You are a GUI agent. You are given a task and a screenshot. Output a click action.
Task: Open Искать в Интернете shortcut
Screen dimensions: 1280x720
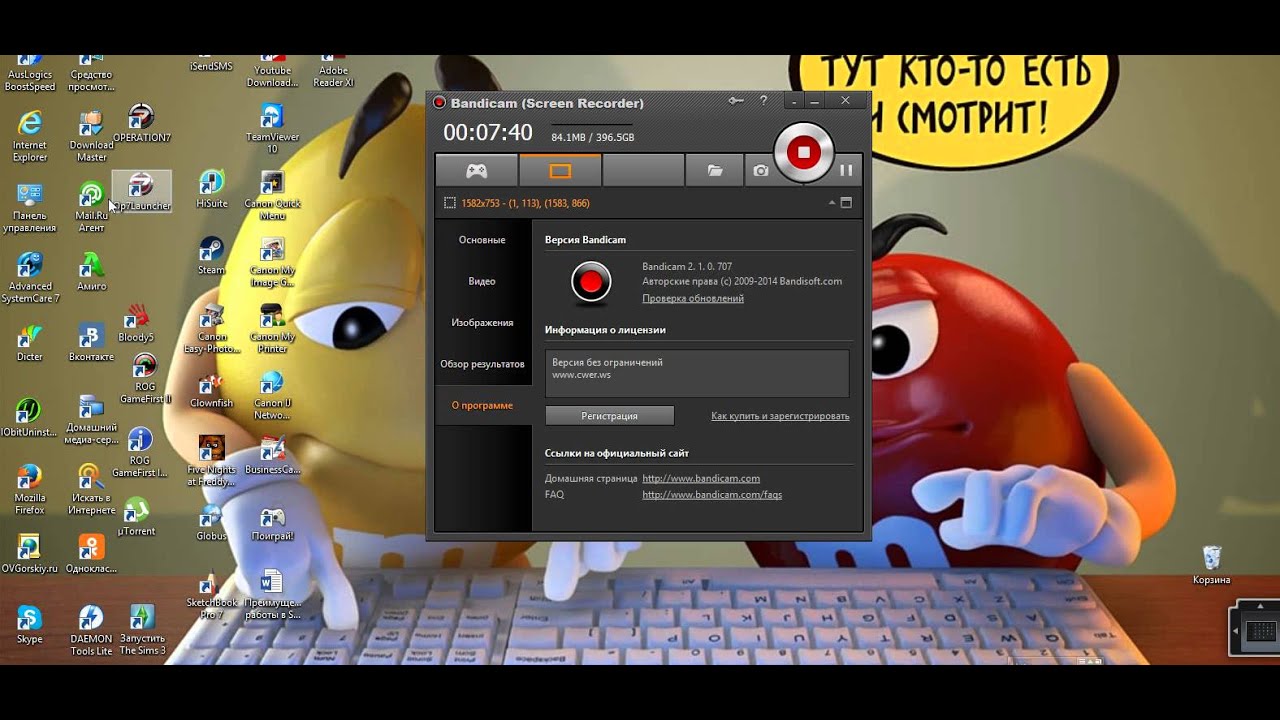pyautogui.click(x=91, y=489)
